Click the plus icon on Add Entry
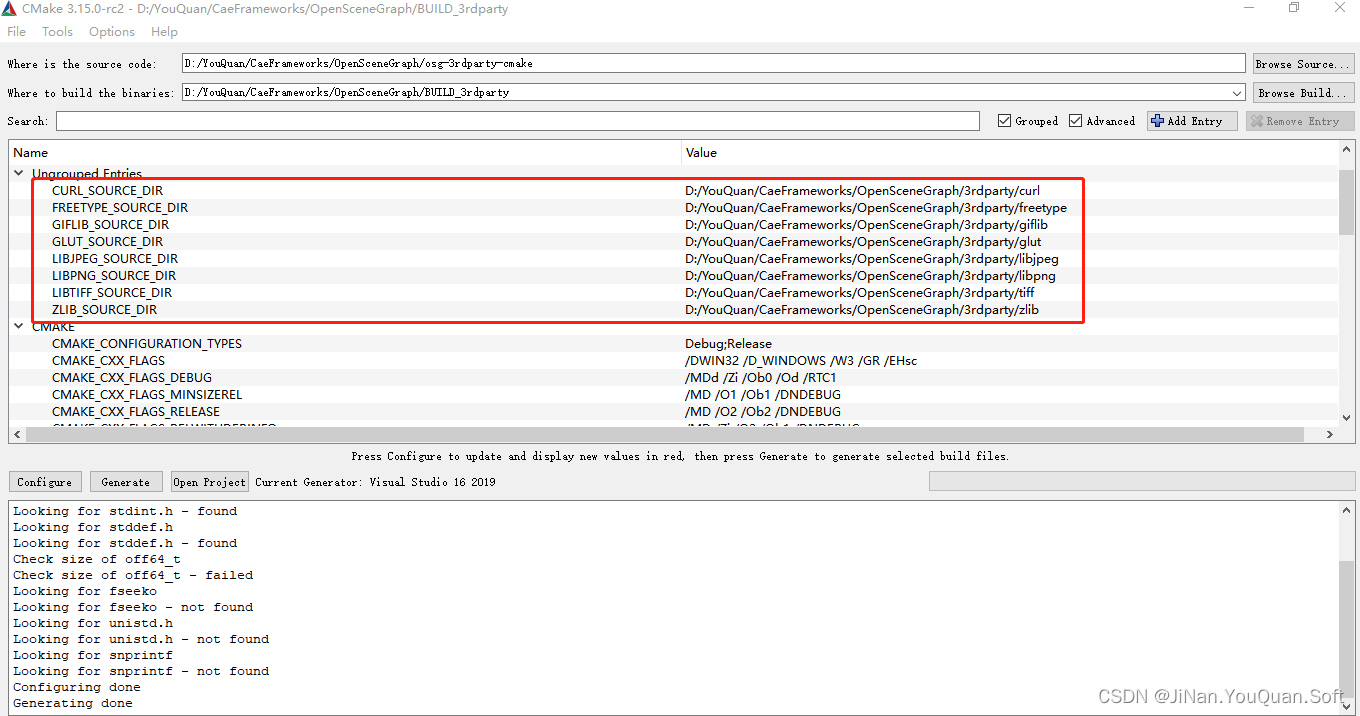The width and height of the screenshot is (1360, 716). pos(1158,121)
